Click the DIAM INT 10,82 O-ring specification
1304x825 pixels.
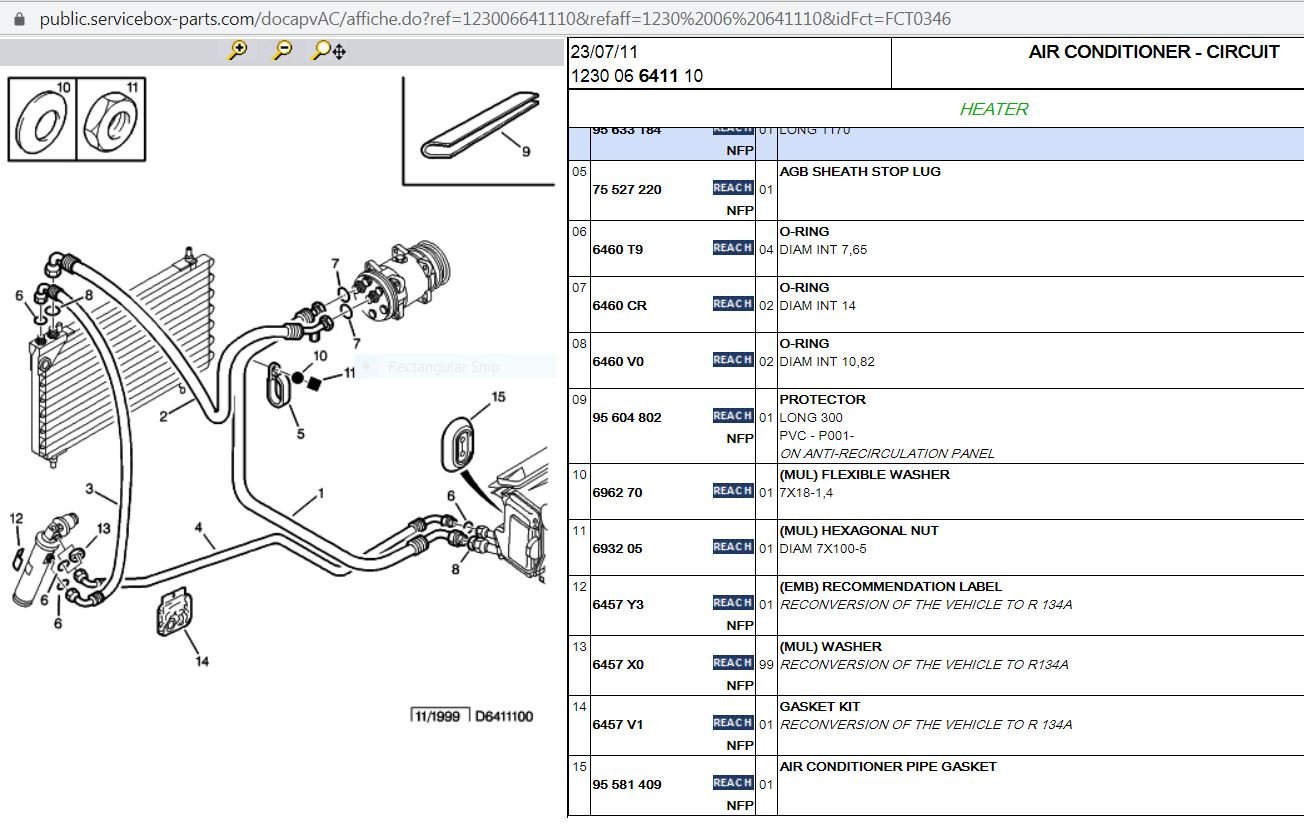pos(828,362)
